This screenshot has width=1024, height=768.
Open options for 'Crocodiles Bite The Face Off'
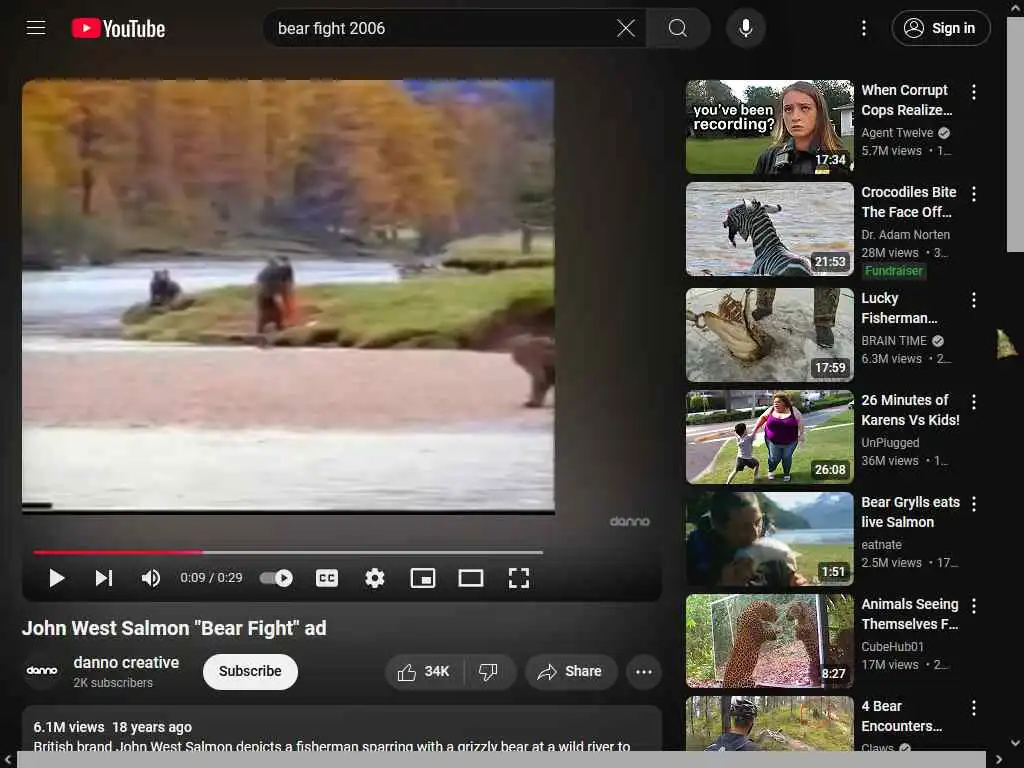(x=973, y=194)
